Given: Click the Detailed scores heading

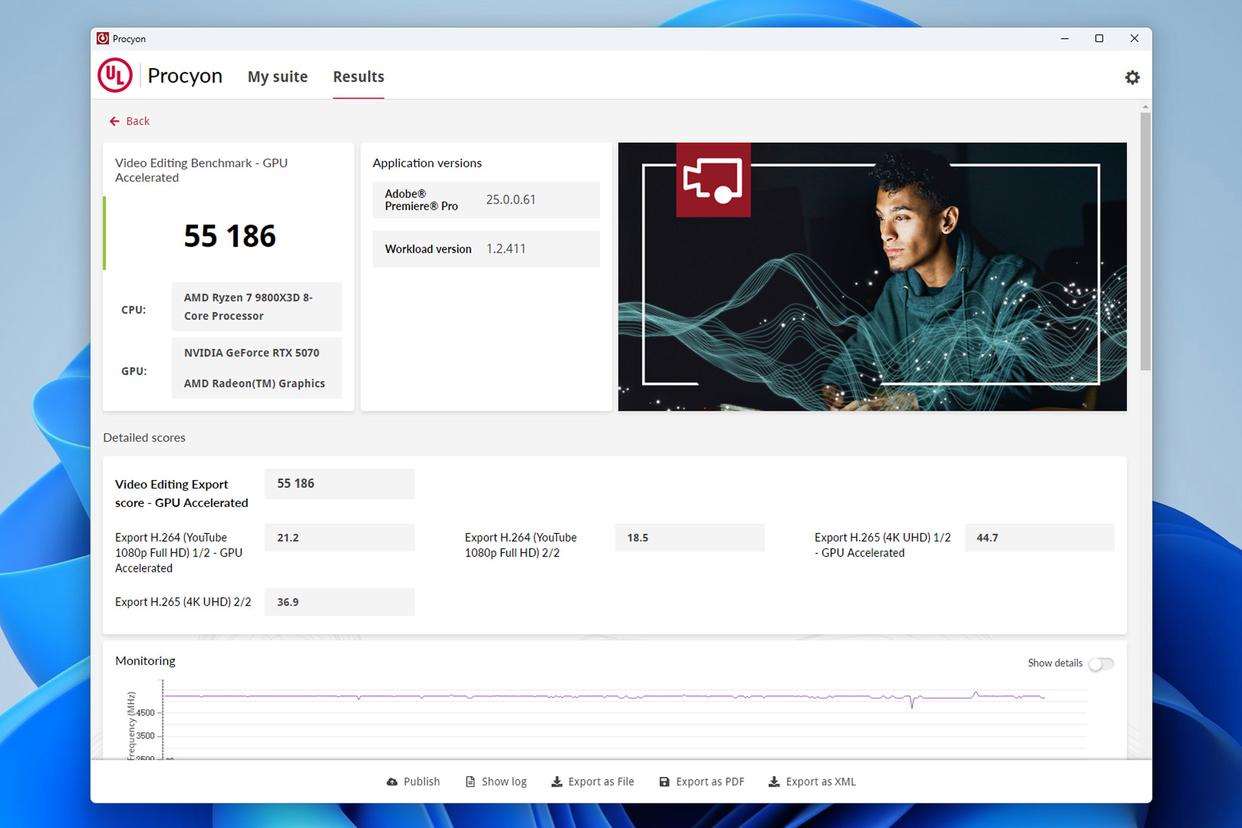Looking at the screenshot, I should click(144, 438).
